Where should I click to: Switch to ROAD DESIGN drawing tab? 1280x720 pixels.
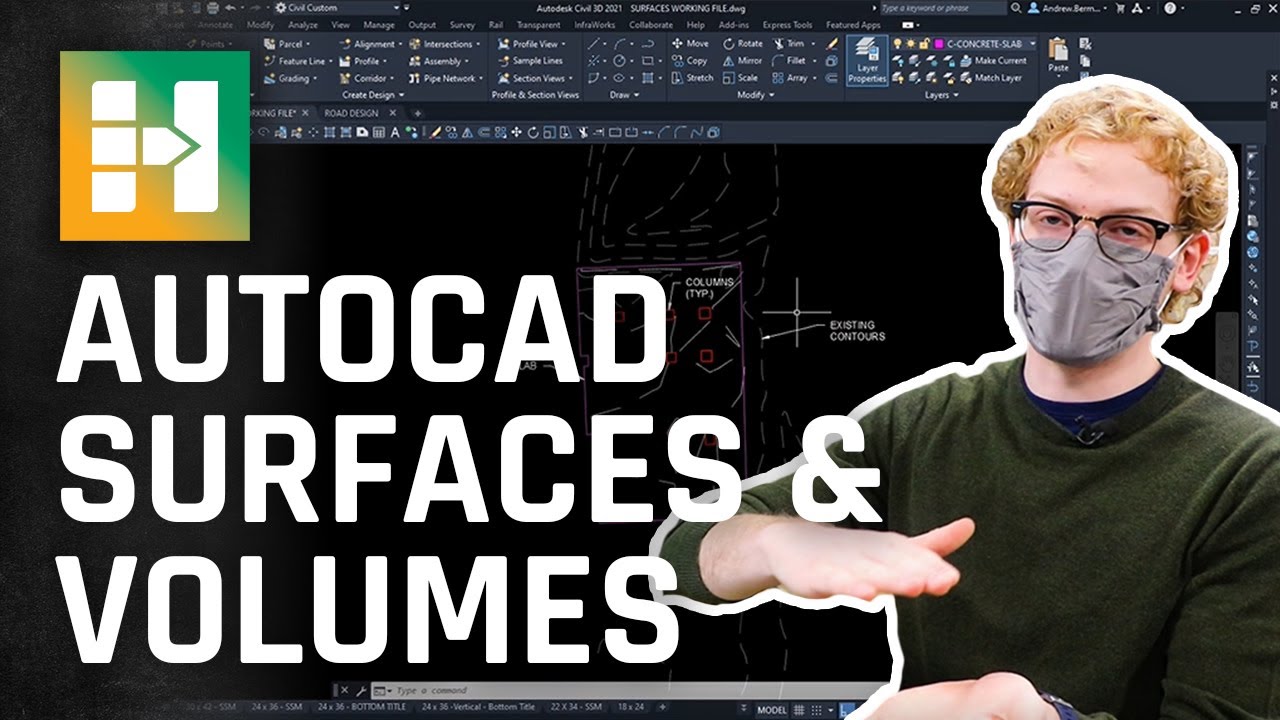click(x=351, y=113)
